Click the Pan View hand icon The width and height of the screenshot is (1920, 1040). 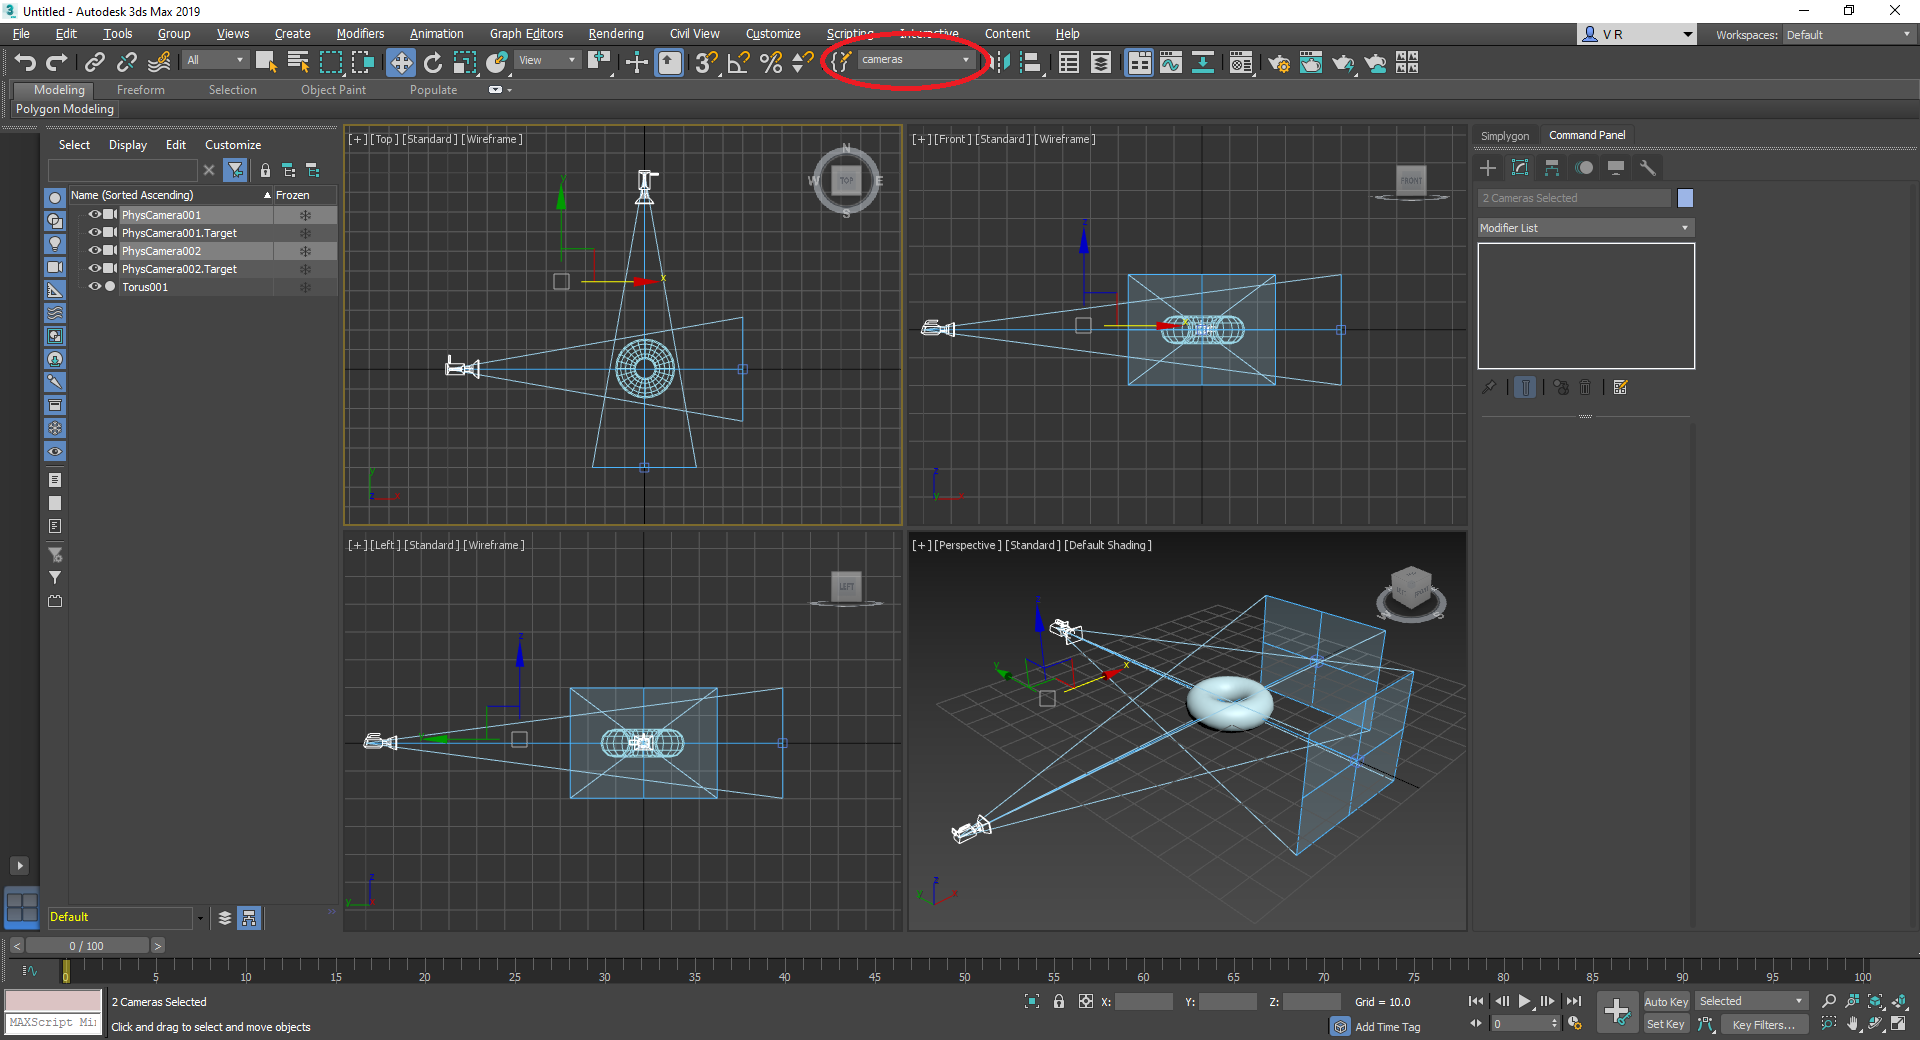point(1852,1023)
